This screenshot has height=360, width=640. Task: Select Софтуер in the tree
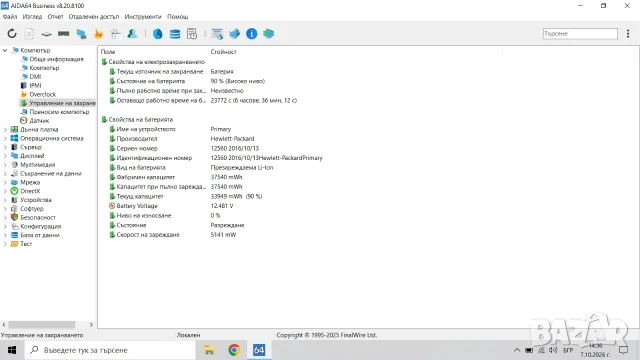[x=32, y=209]
